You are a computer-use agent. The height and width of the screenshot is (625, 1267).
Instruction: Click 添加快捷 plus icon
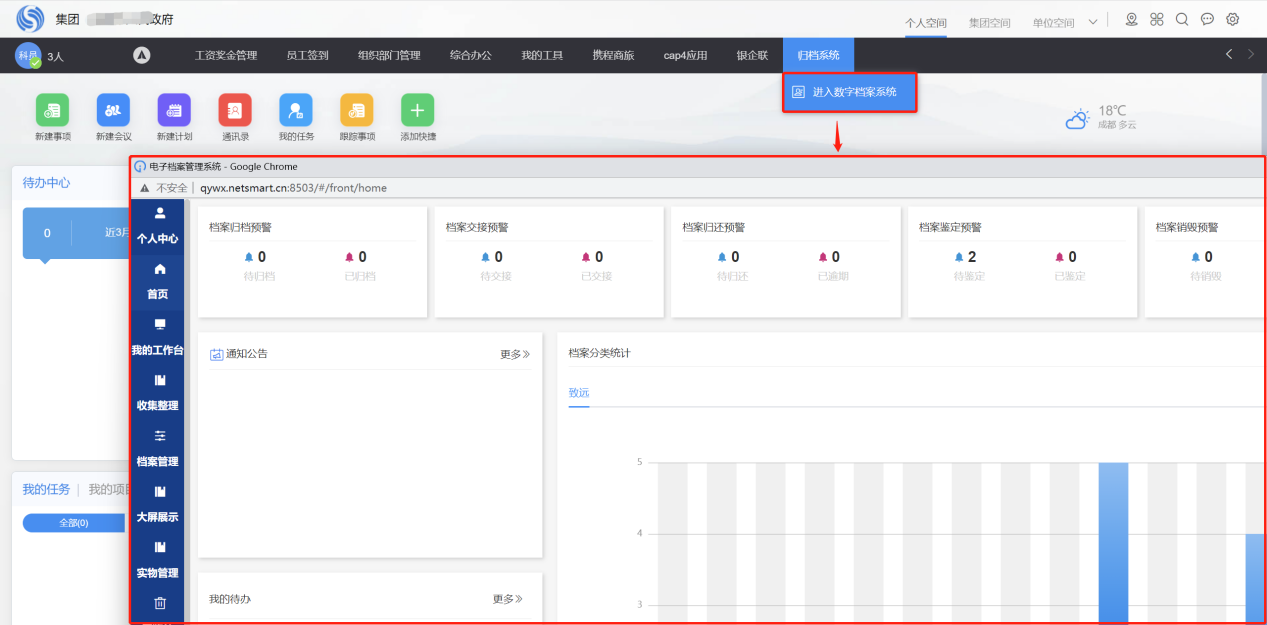coord(417,110)
